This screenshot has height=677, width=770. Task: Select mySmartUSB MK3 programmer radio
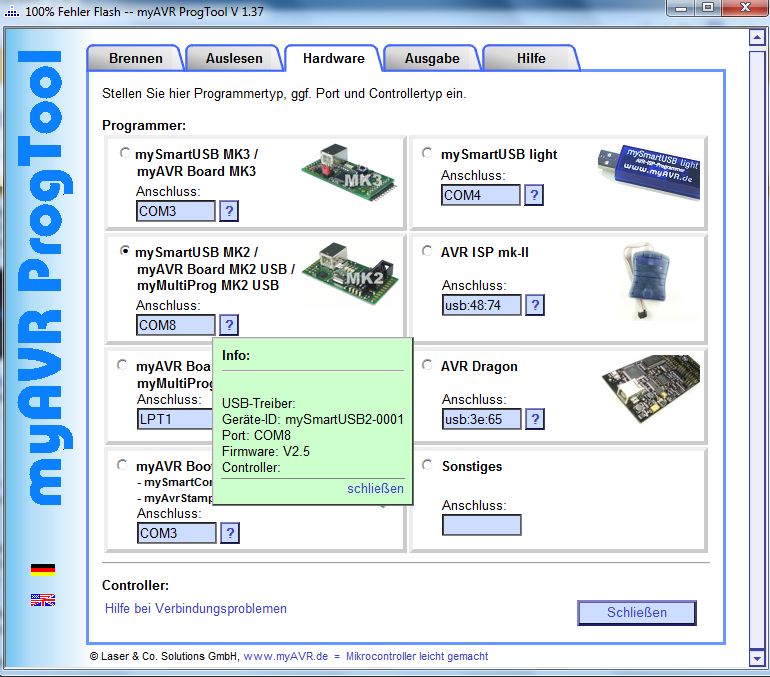pyautogui.click(x=125, y=153)
